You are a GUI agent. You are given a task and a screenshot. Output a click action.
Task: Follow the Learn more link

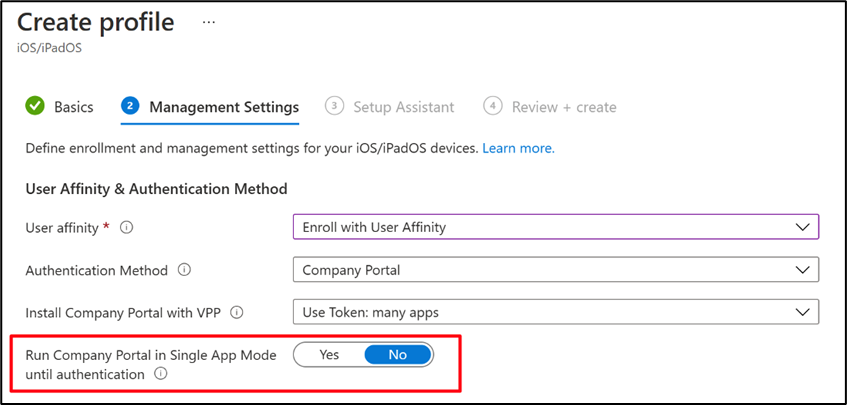click(518, 148)
